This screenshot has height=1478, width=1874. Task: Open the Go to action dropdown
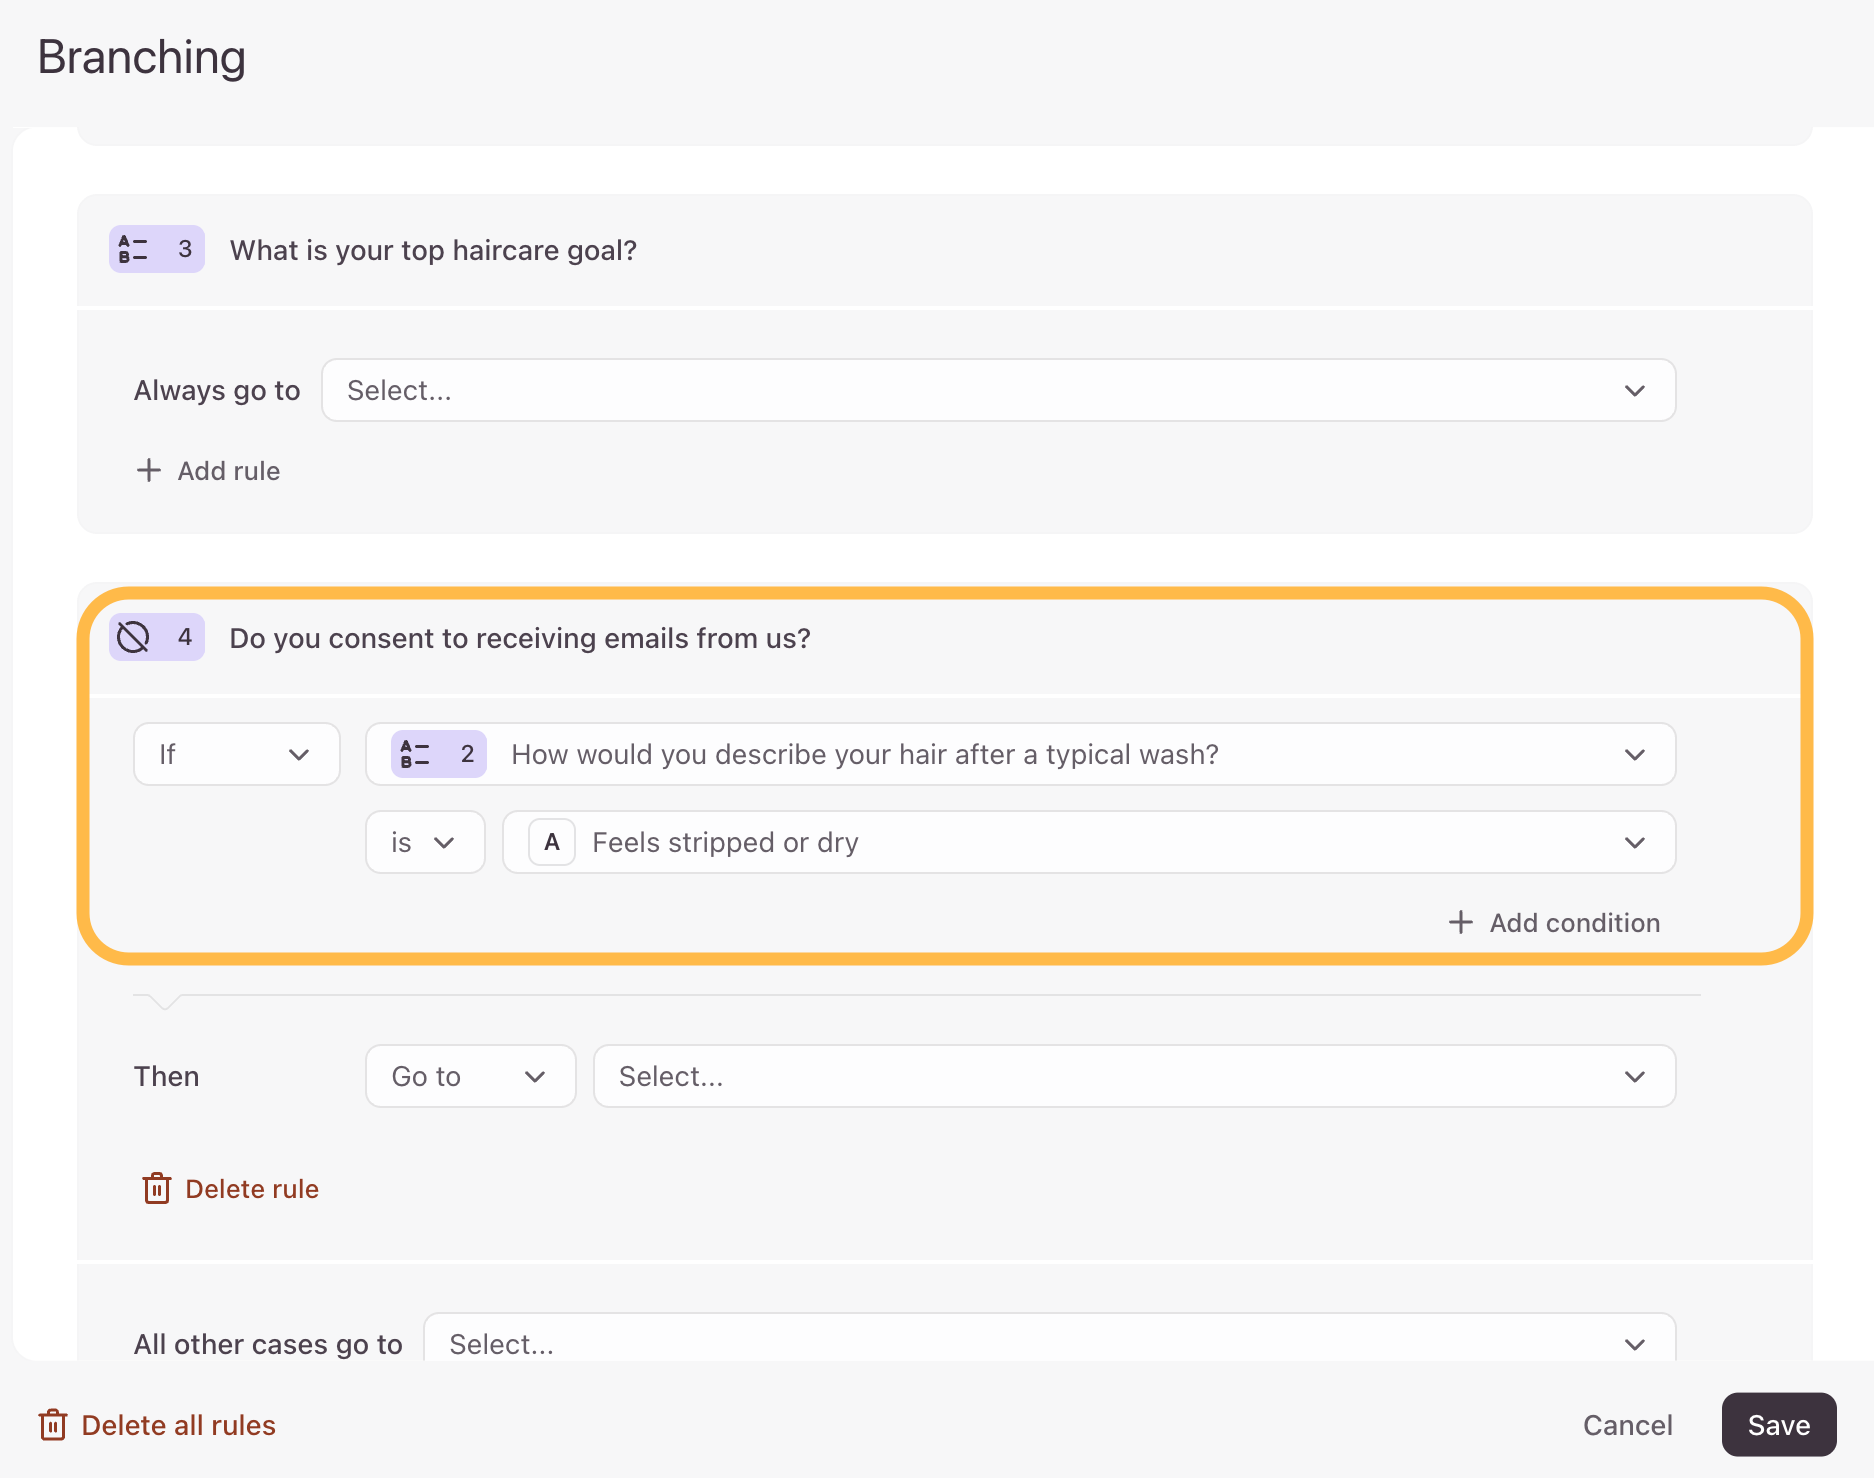coord(470,1076)
